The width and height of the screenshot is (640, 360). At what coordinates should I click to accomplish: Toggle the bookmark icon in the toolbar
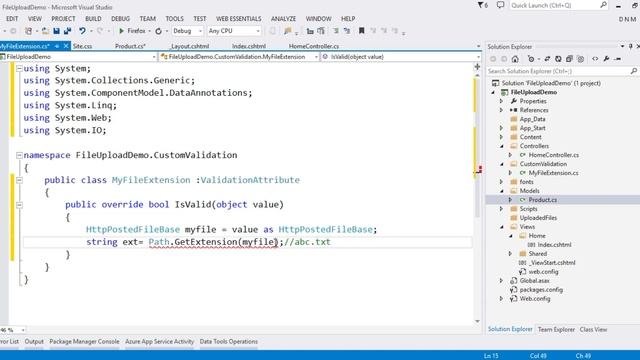pyautogui.click(x=361, y=31)
